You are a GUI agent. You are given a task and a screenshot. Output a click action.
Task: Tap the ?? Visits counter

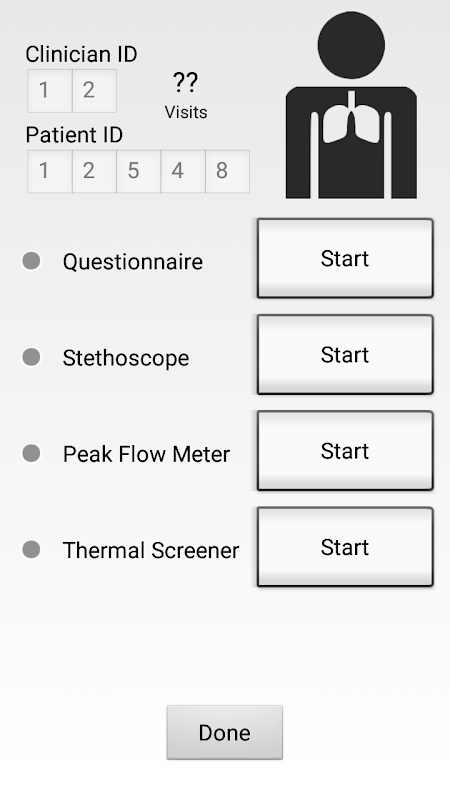pos(186,96)
